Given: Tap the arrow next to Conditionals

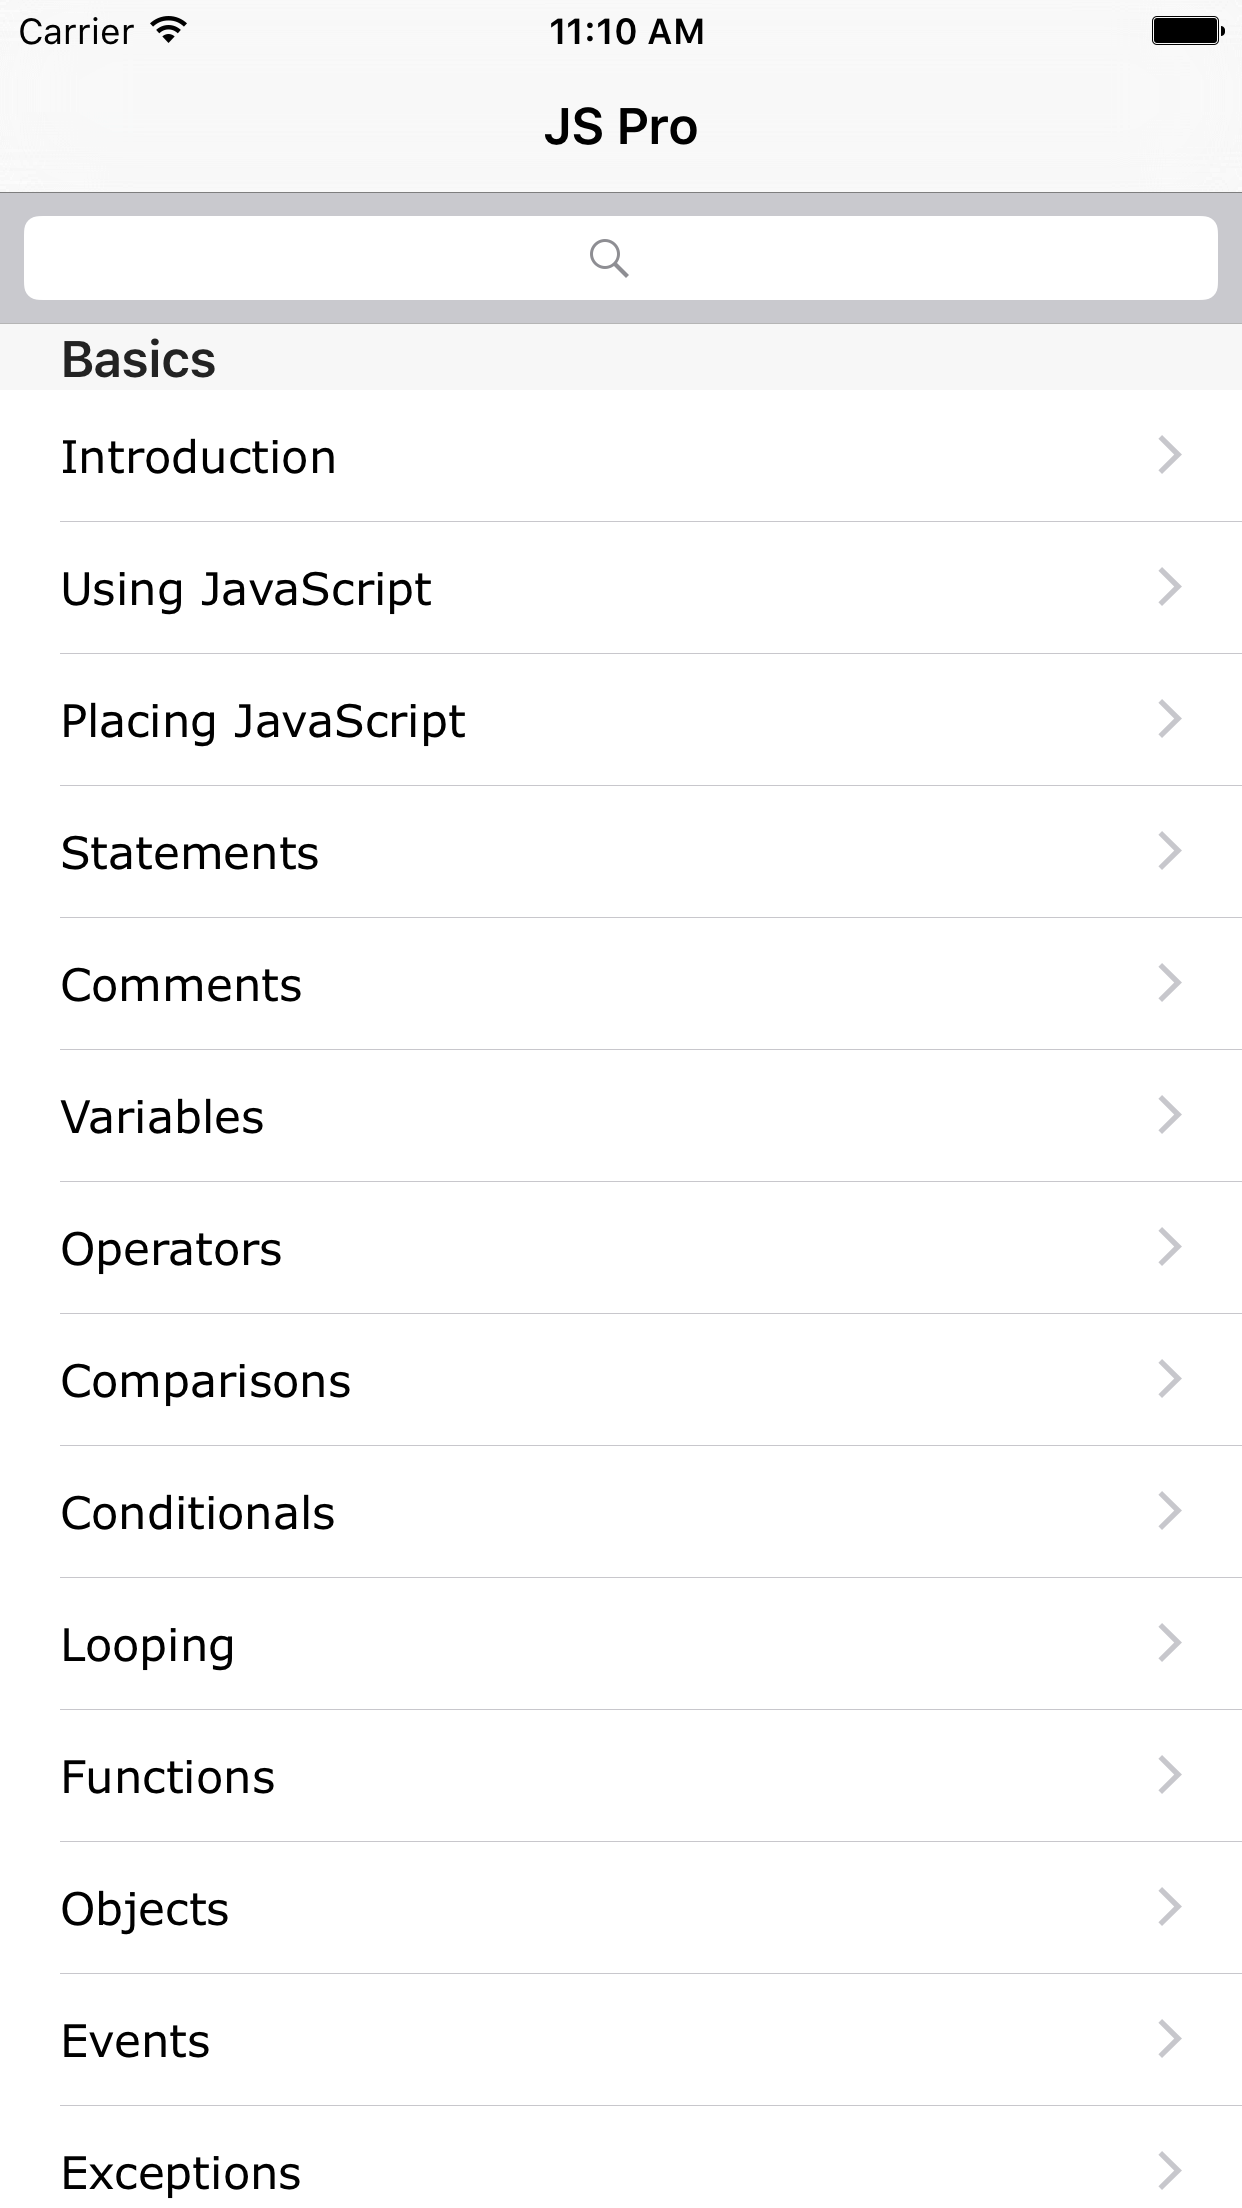Looking at the screenshot, I should [1170, 1512].
